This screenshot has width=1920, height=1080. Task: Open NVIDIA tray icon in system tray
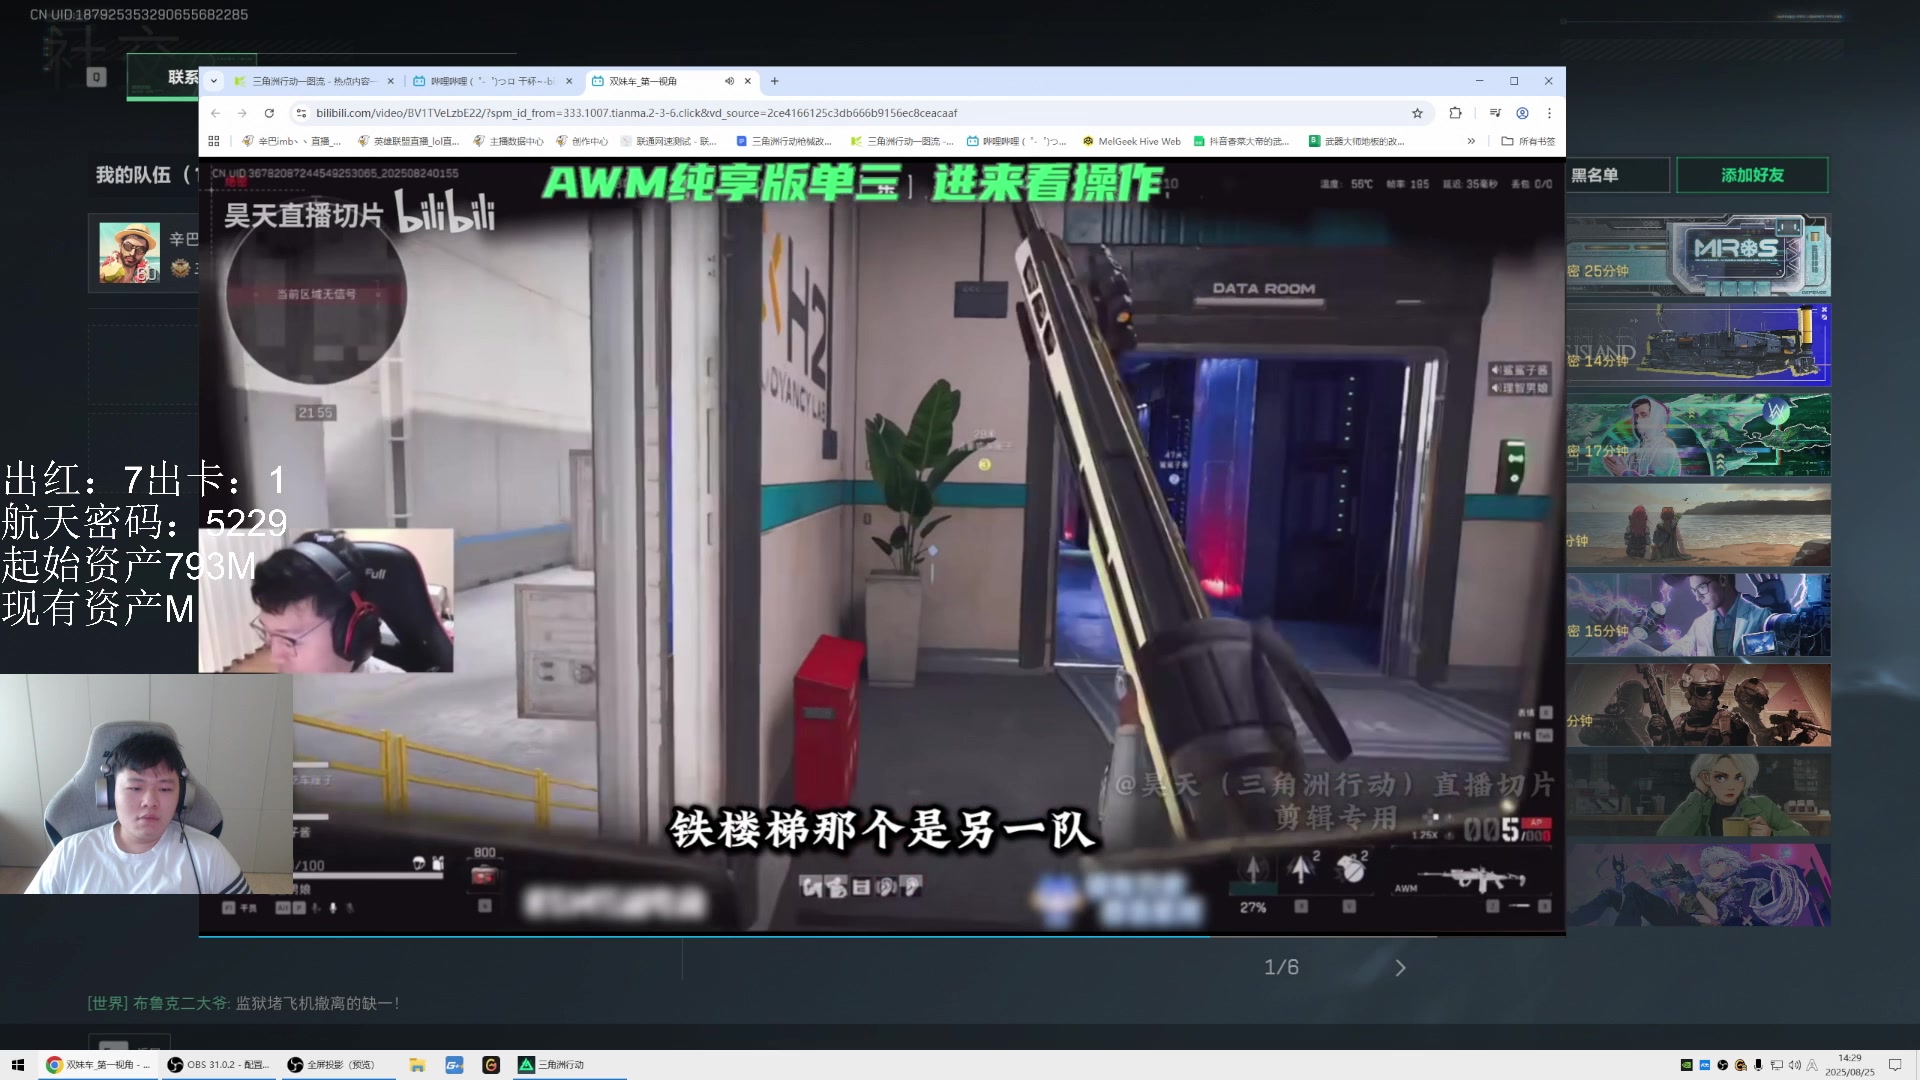pos(1686,1065)
